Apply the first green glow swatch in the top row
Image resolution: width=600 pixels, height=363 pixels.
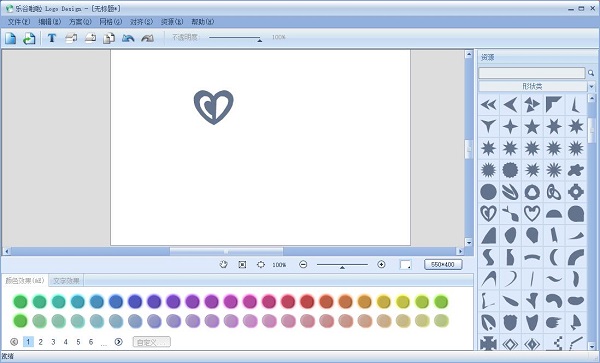point(20,302)
